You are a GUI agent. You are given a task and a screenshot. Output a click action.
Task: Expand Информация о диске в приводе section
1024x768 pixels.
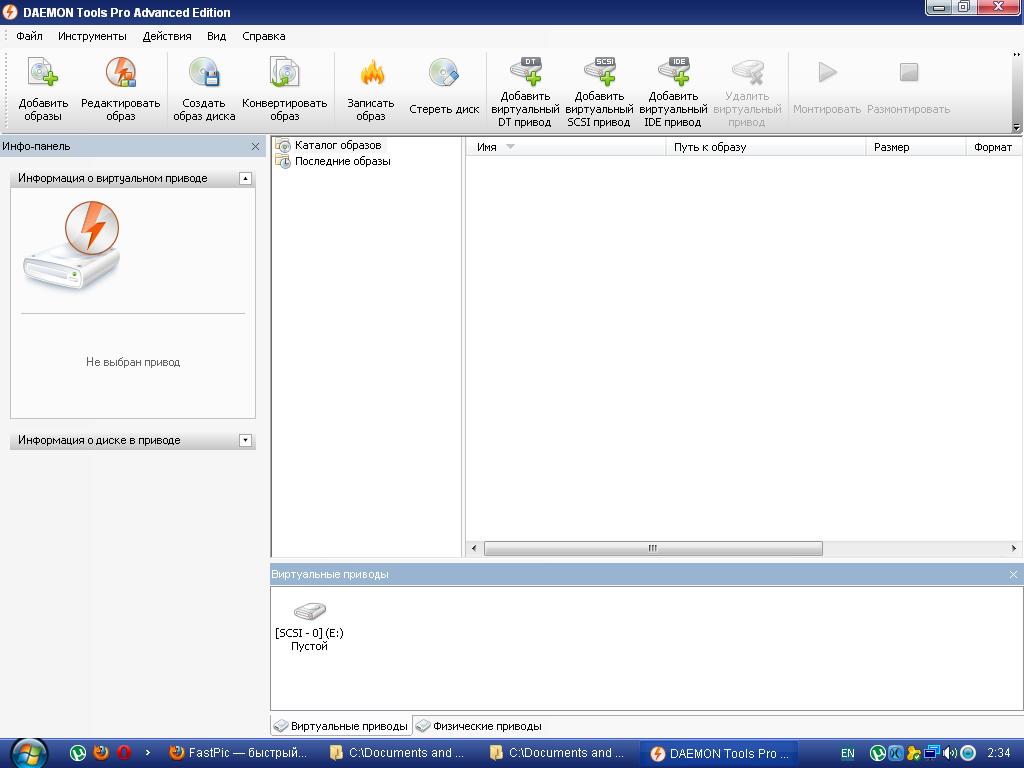click(x=246, y=440)
